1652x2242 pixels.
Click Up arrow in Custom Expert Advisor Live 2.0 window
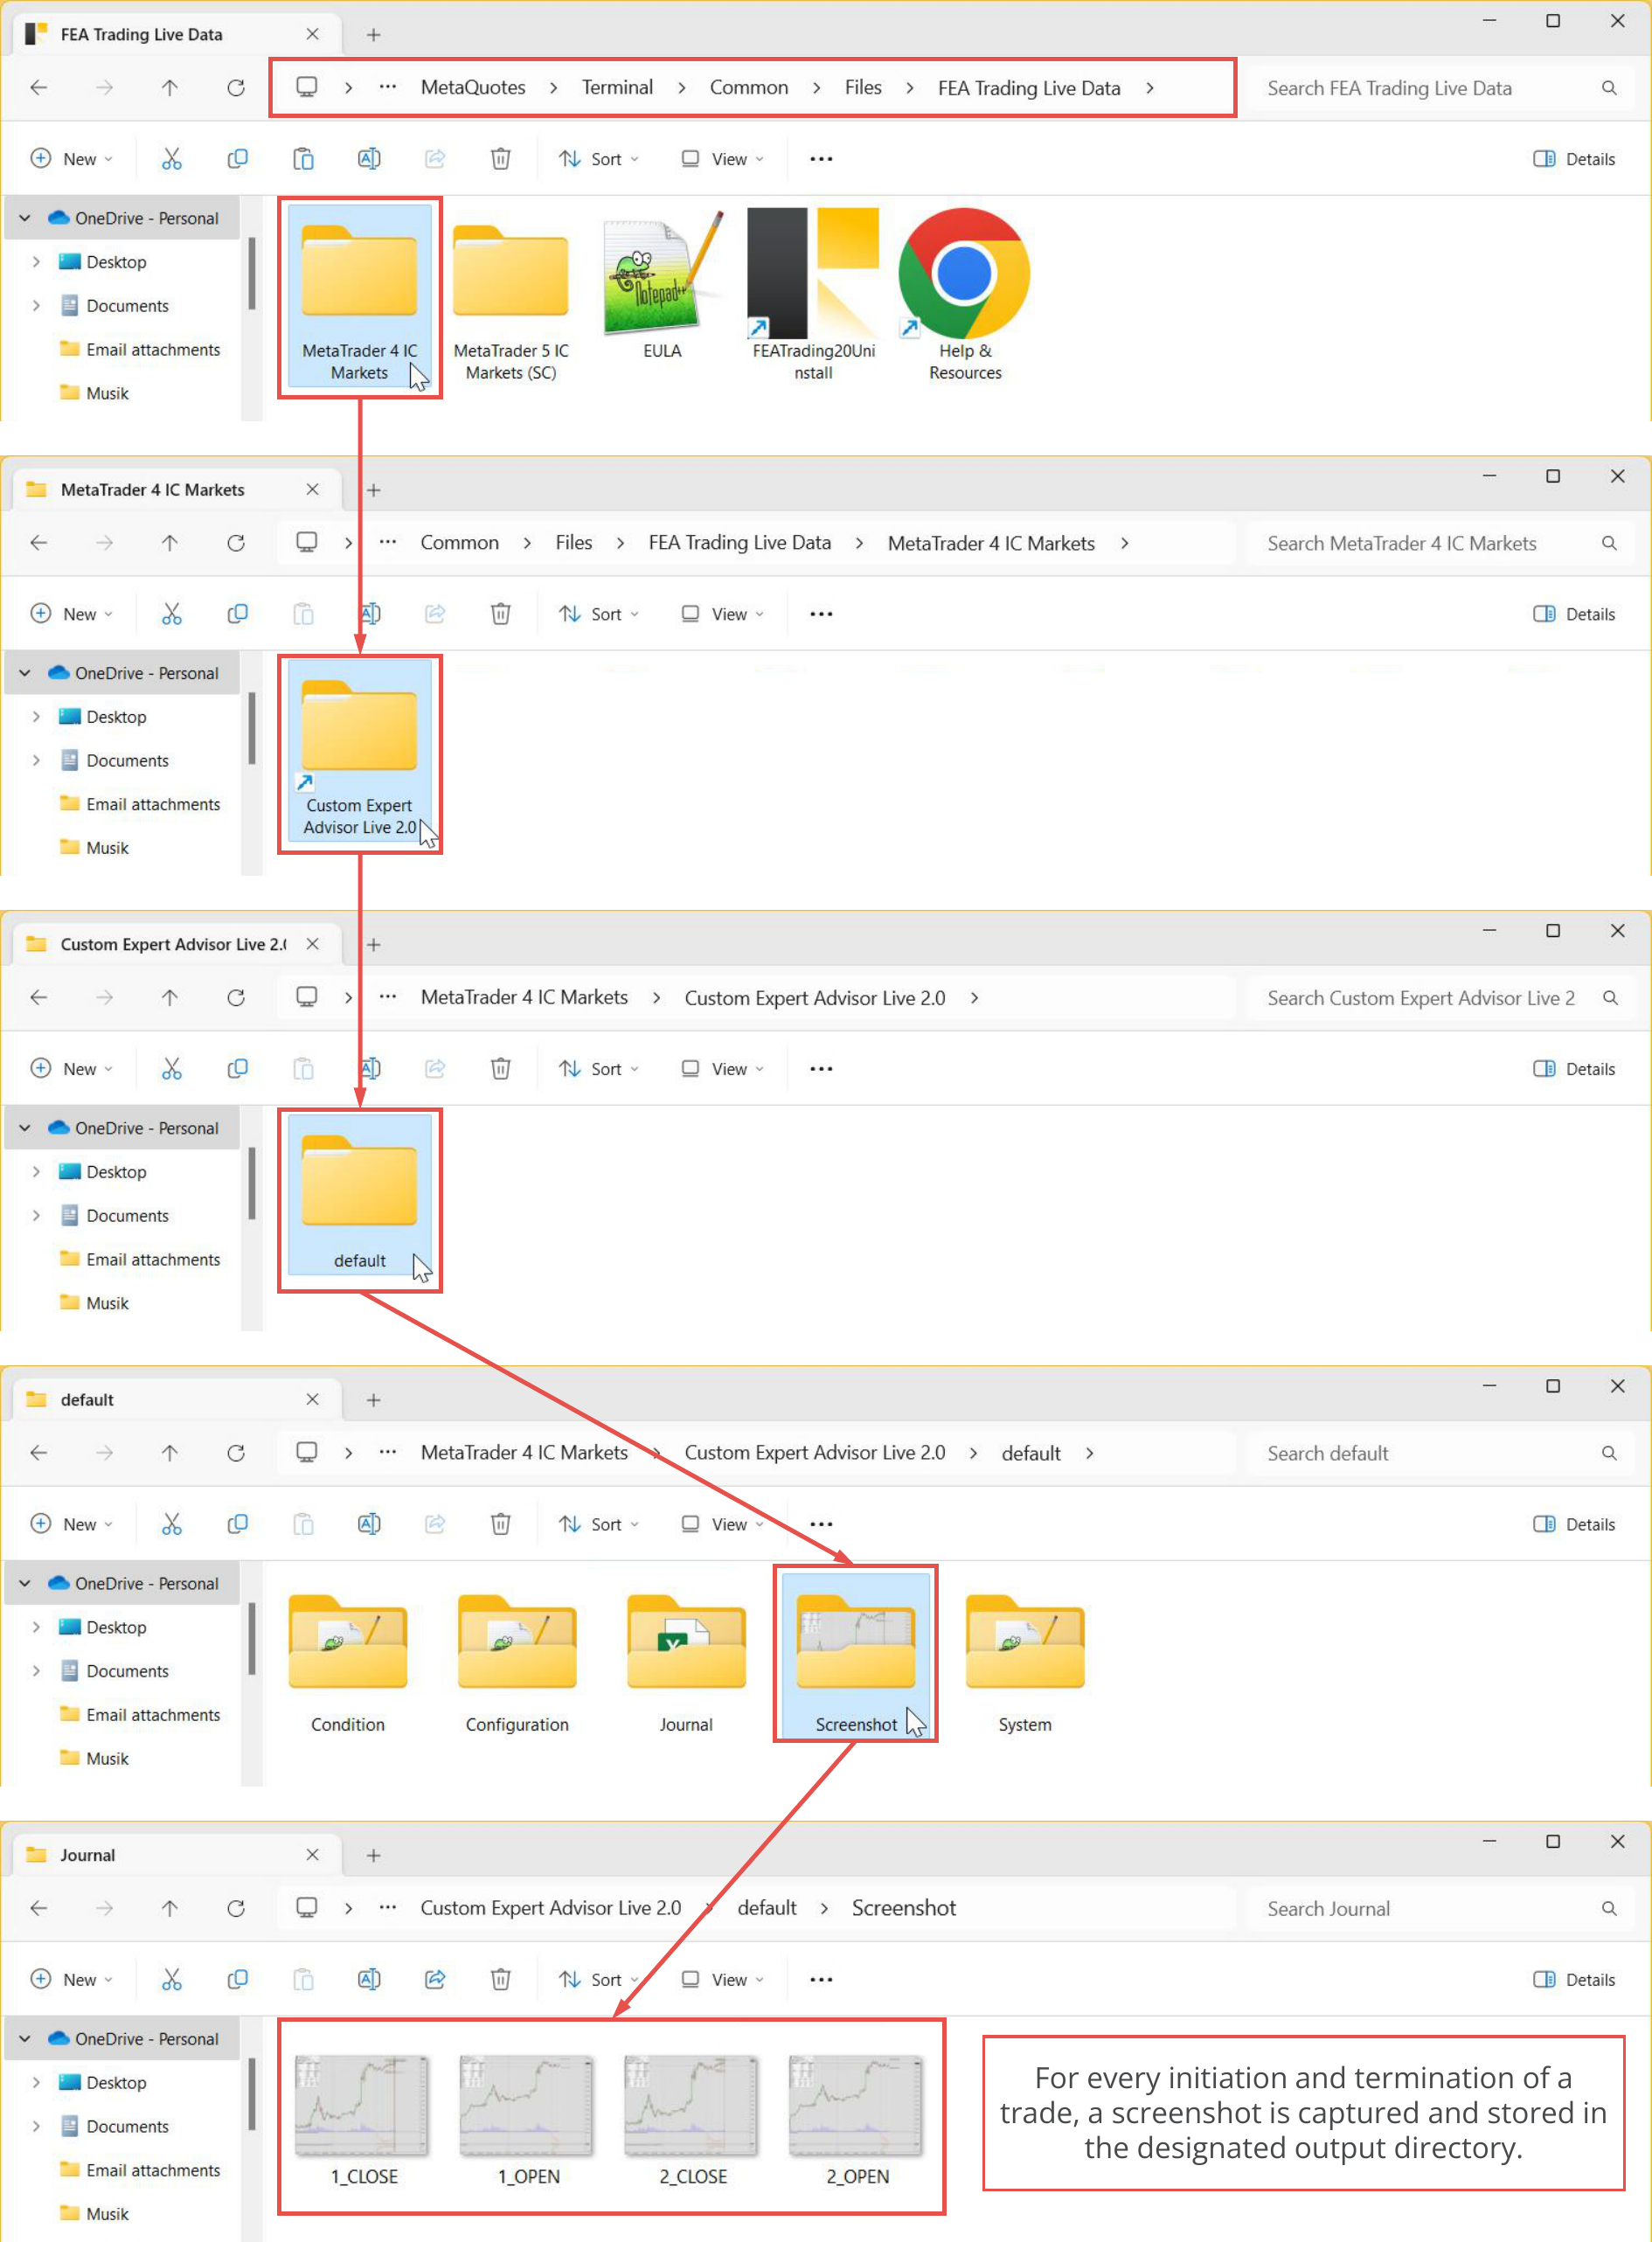tap(170, 998)
